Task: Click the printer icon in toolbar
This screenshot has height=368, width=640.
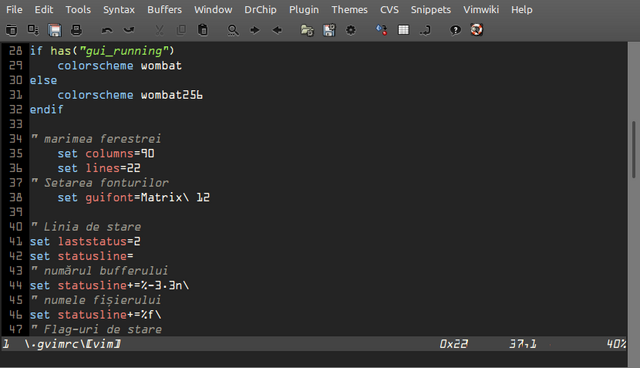Action: pos(76,30)
